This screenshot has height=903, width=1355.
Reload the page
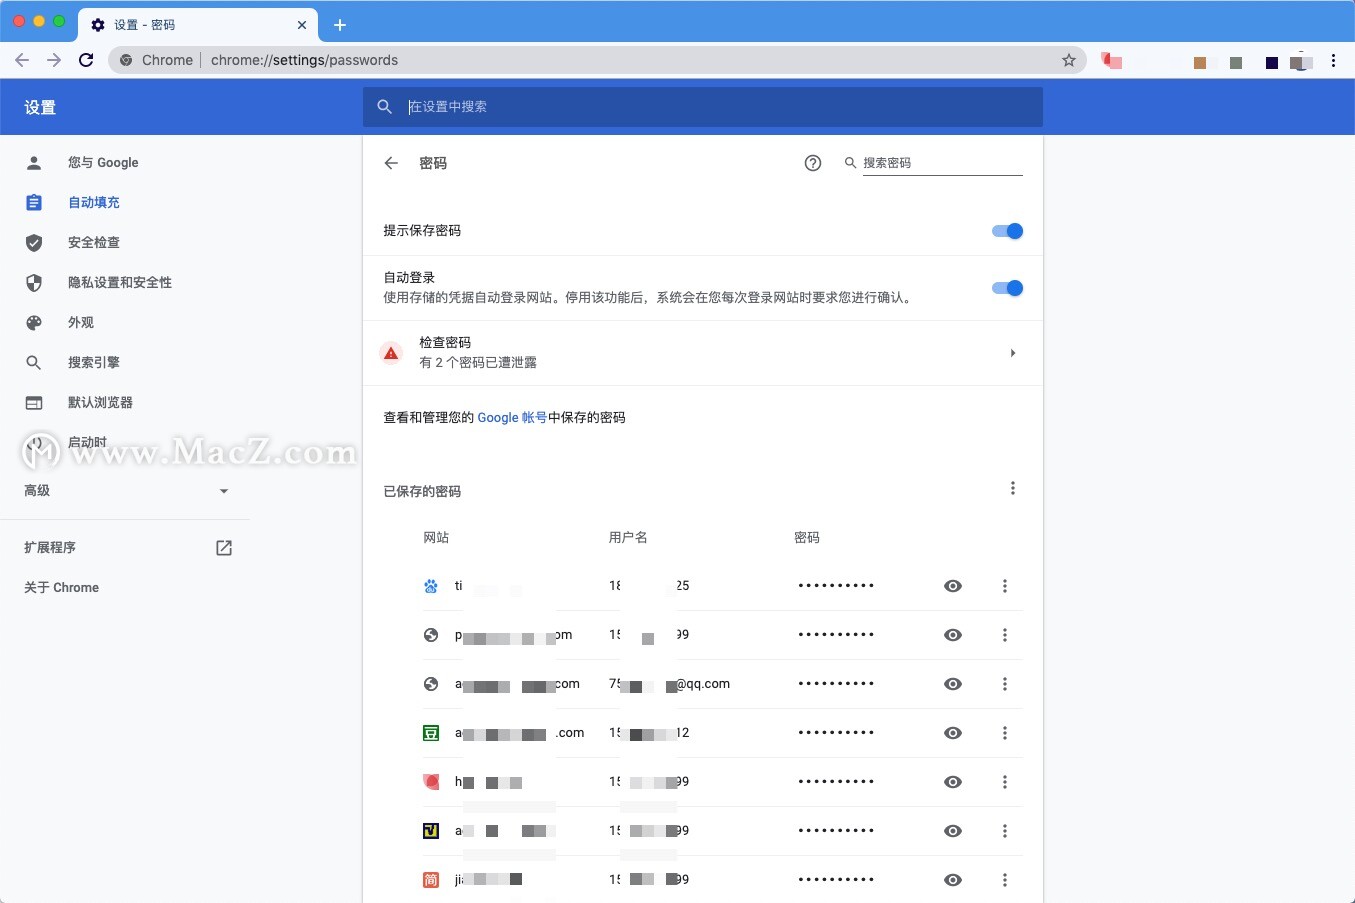click(x=86, y=60)
